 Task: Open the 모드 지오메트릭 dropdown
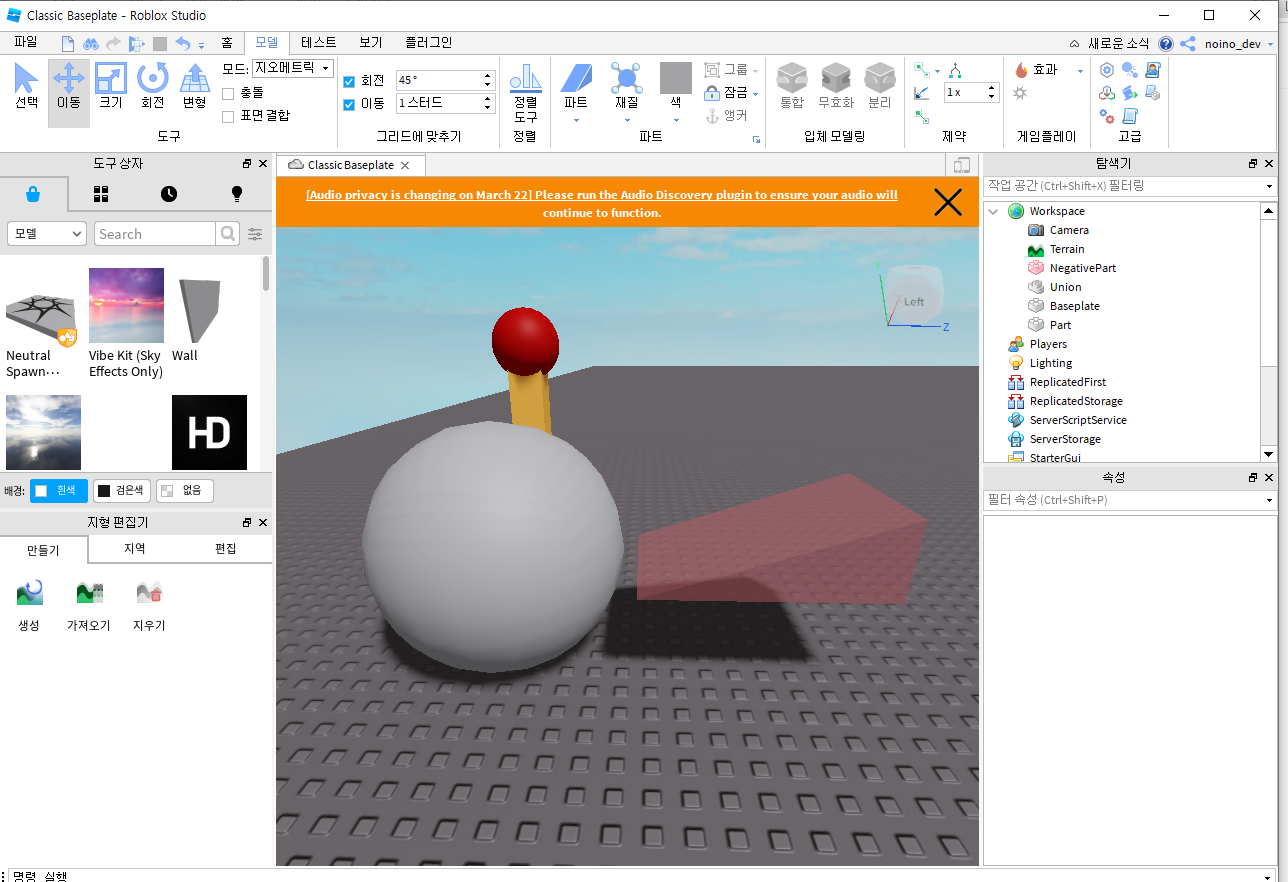[292, 68]
